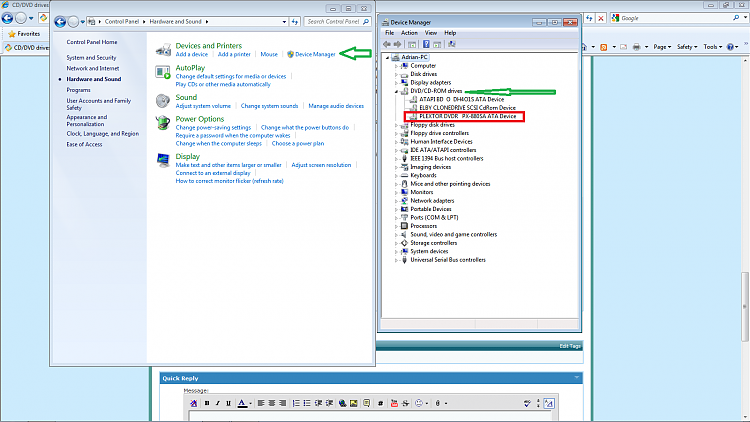Open font color dropdown arrow in editor
750x422 pixels.
[251, 404]
